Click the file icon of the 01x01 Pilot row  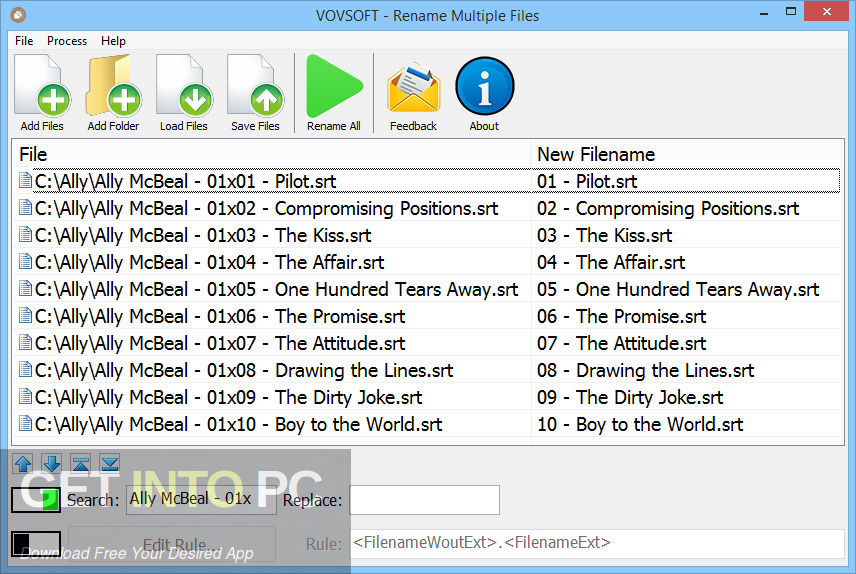click(x=25, y=180)
